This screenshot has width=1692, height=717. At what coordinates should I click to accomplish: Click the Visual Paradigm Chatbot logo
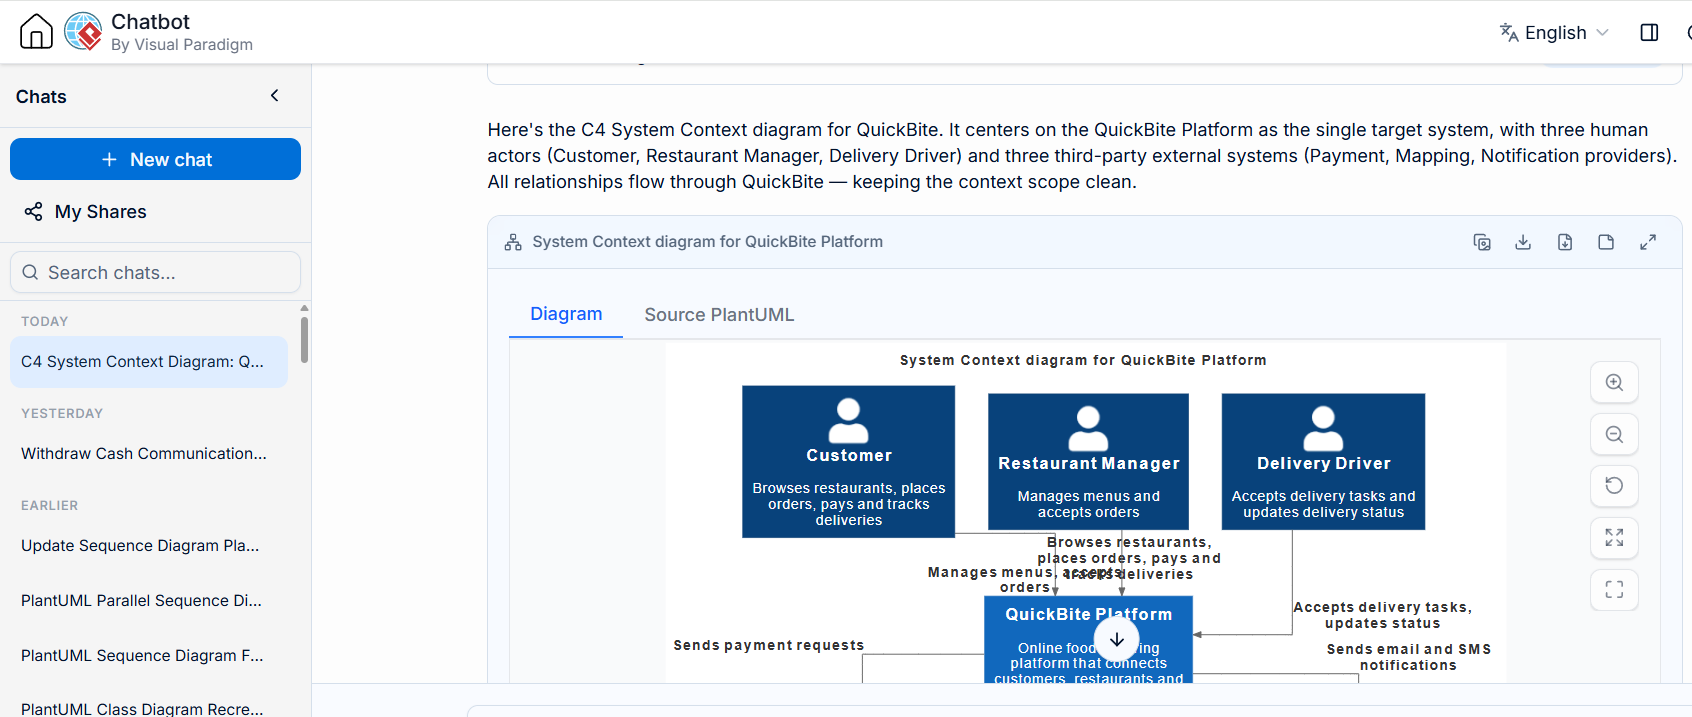click(83, 32)
